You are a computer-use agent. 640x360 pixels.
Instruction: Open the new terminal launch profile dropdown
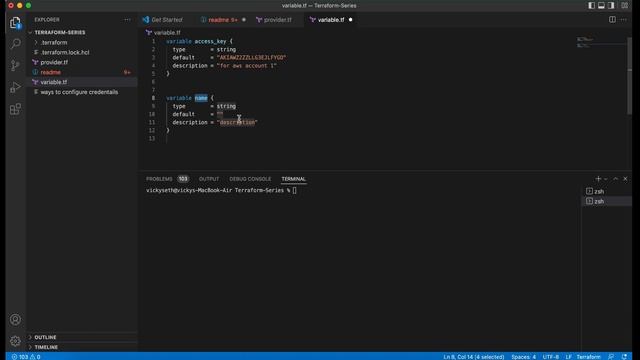pos(606,179)
